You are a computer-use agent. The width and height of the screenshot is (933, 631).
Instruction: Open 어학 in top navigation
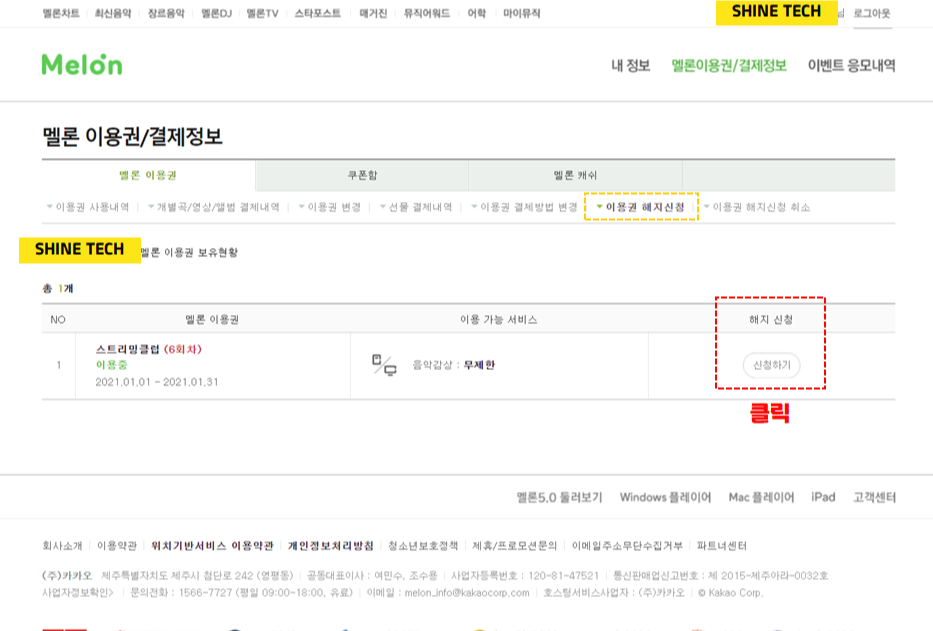(477, 13)
